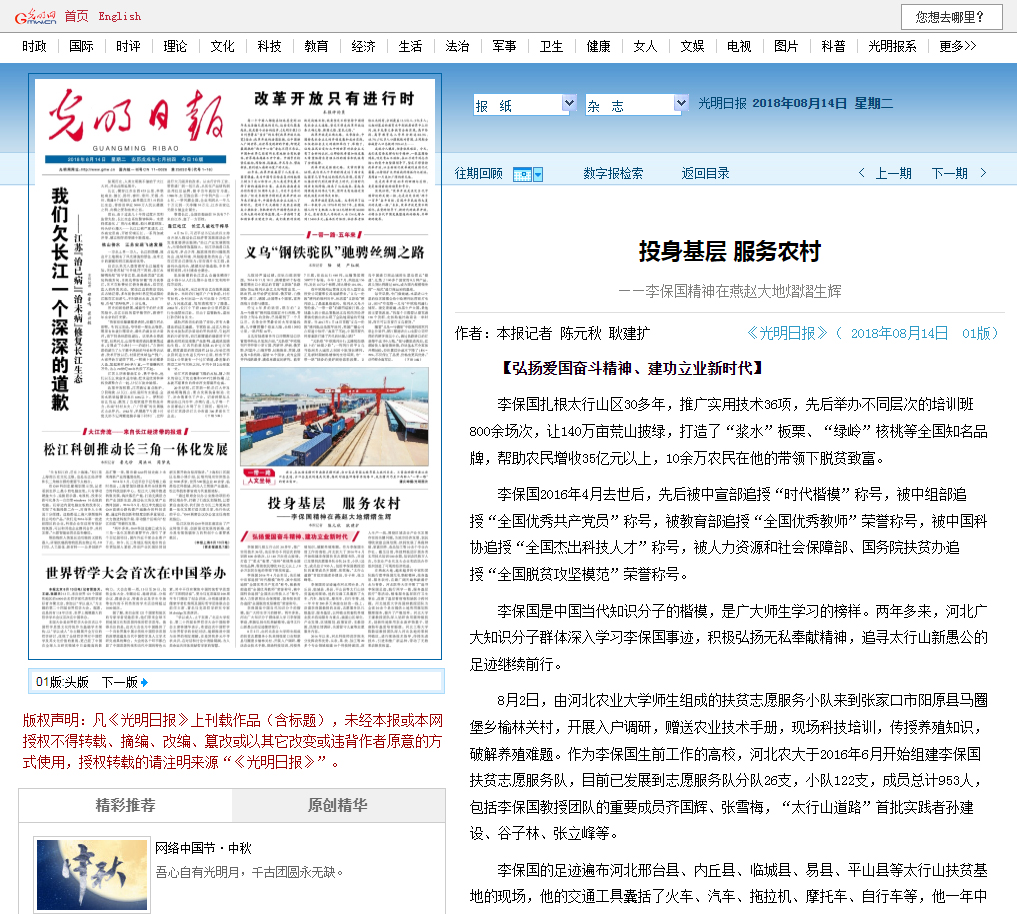Image resolution: width=1017 pixels, height=914 pixels.
Task: Expand the 报纸 dropdown list
Action: tap(568, 104)
